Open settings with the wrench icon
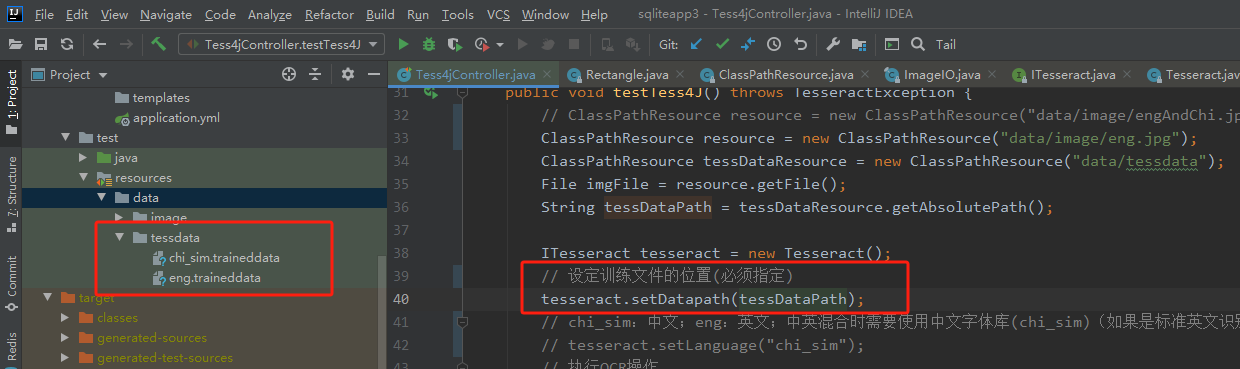The width and height of the screenshot is (1240, 369). pos(833,44)
